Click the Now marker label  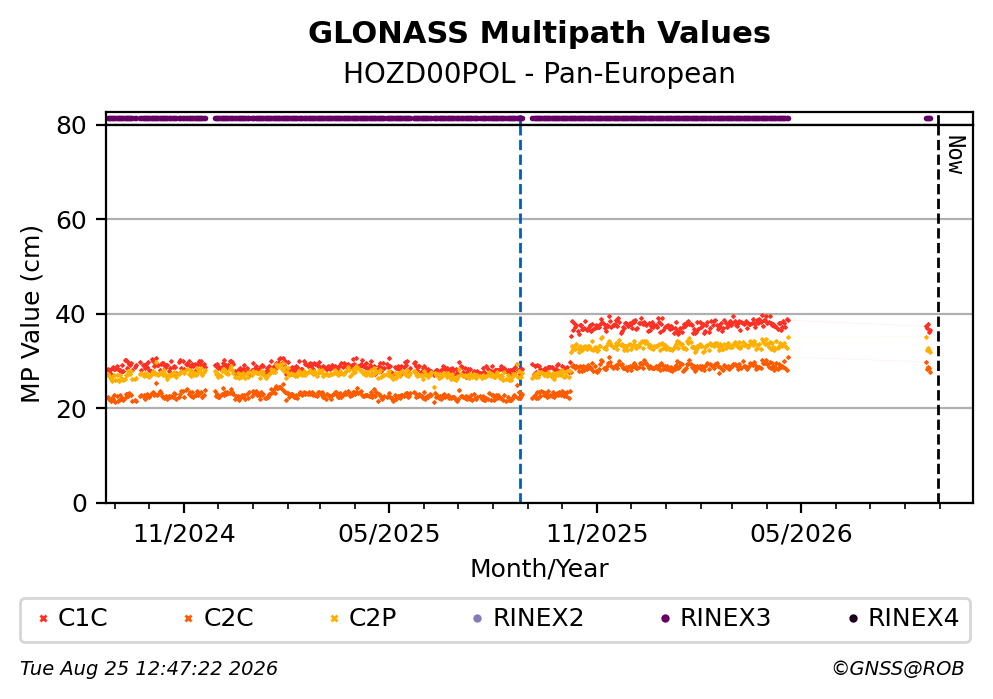(956, 155)
